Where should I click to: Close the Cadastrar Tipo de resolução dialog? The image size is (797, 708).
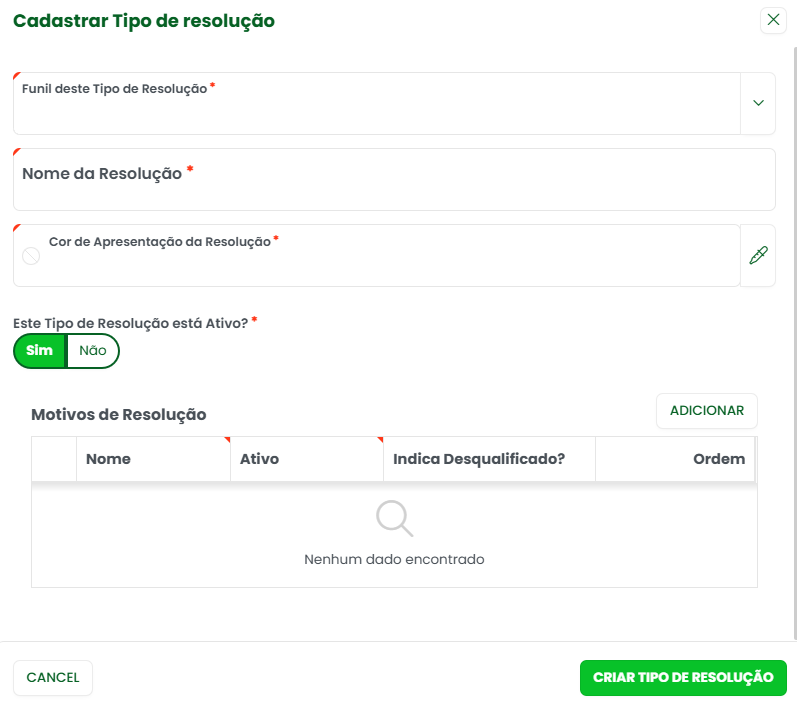tap(773, 20)
